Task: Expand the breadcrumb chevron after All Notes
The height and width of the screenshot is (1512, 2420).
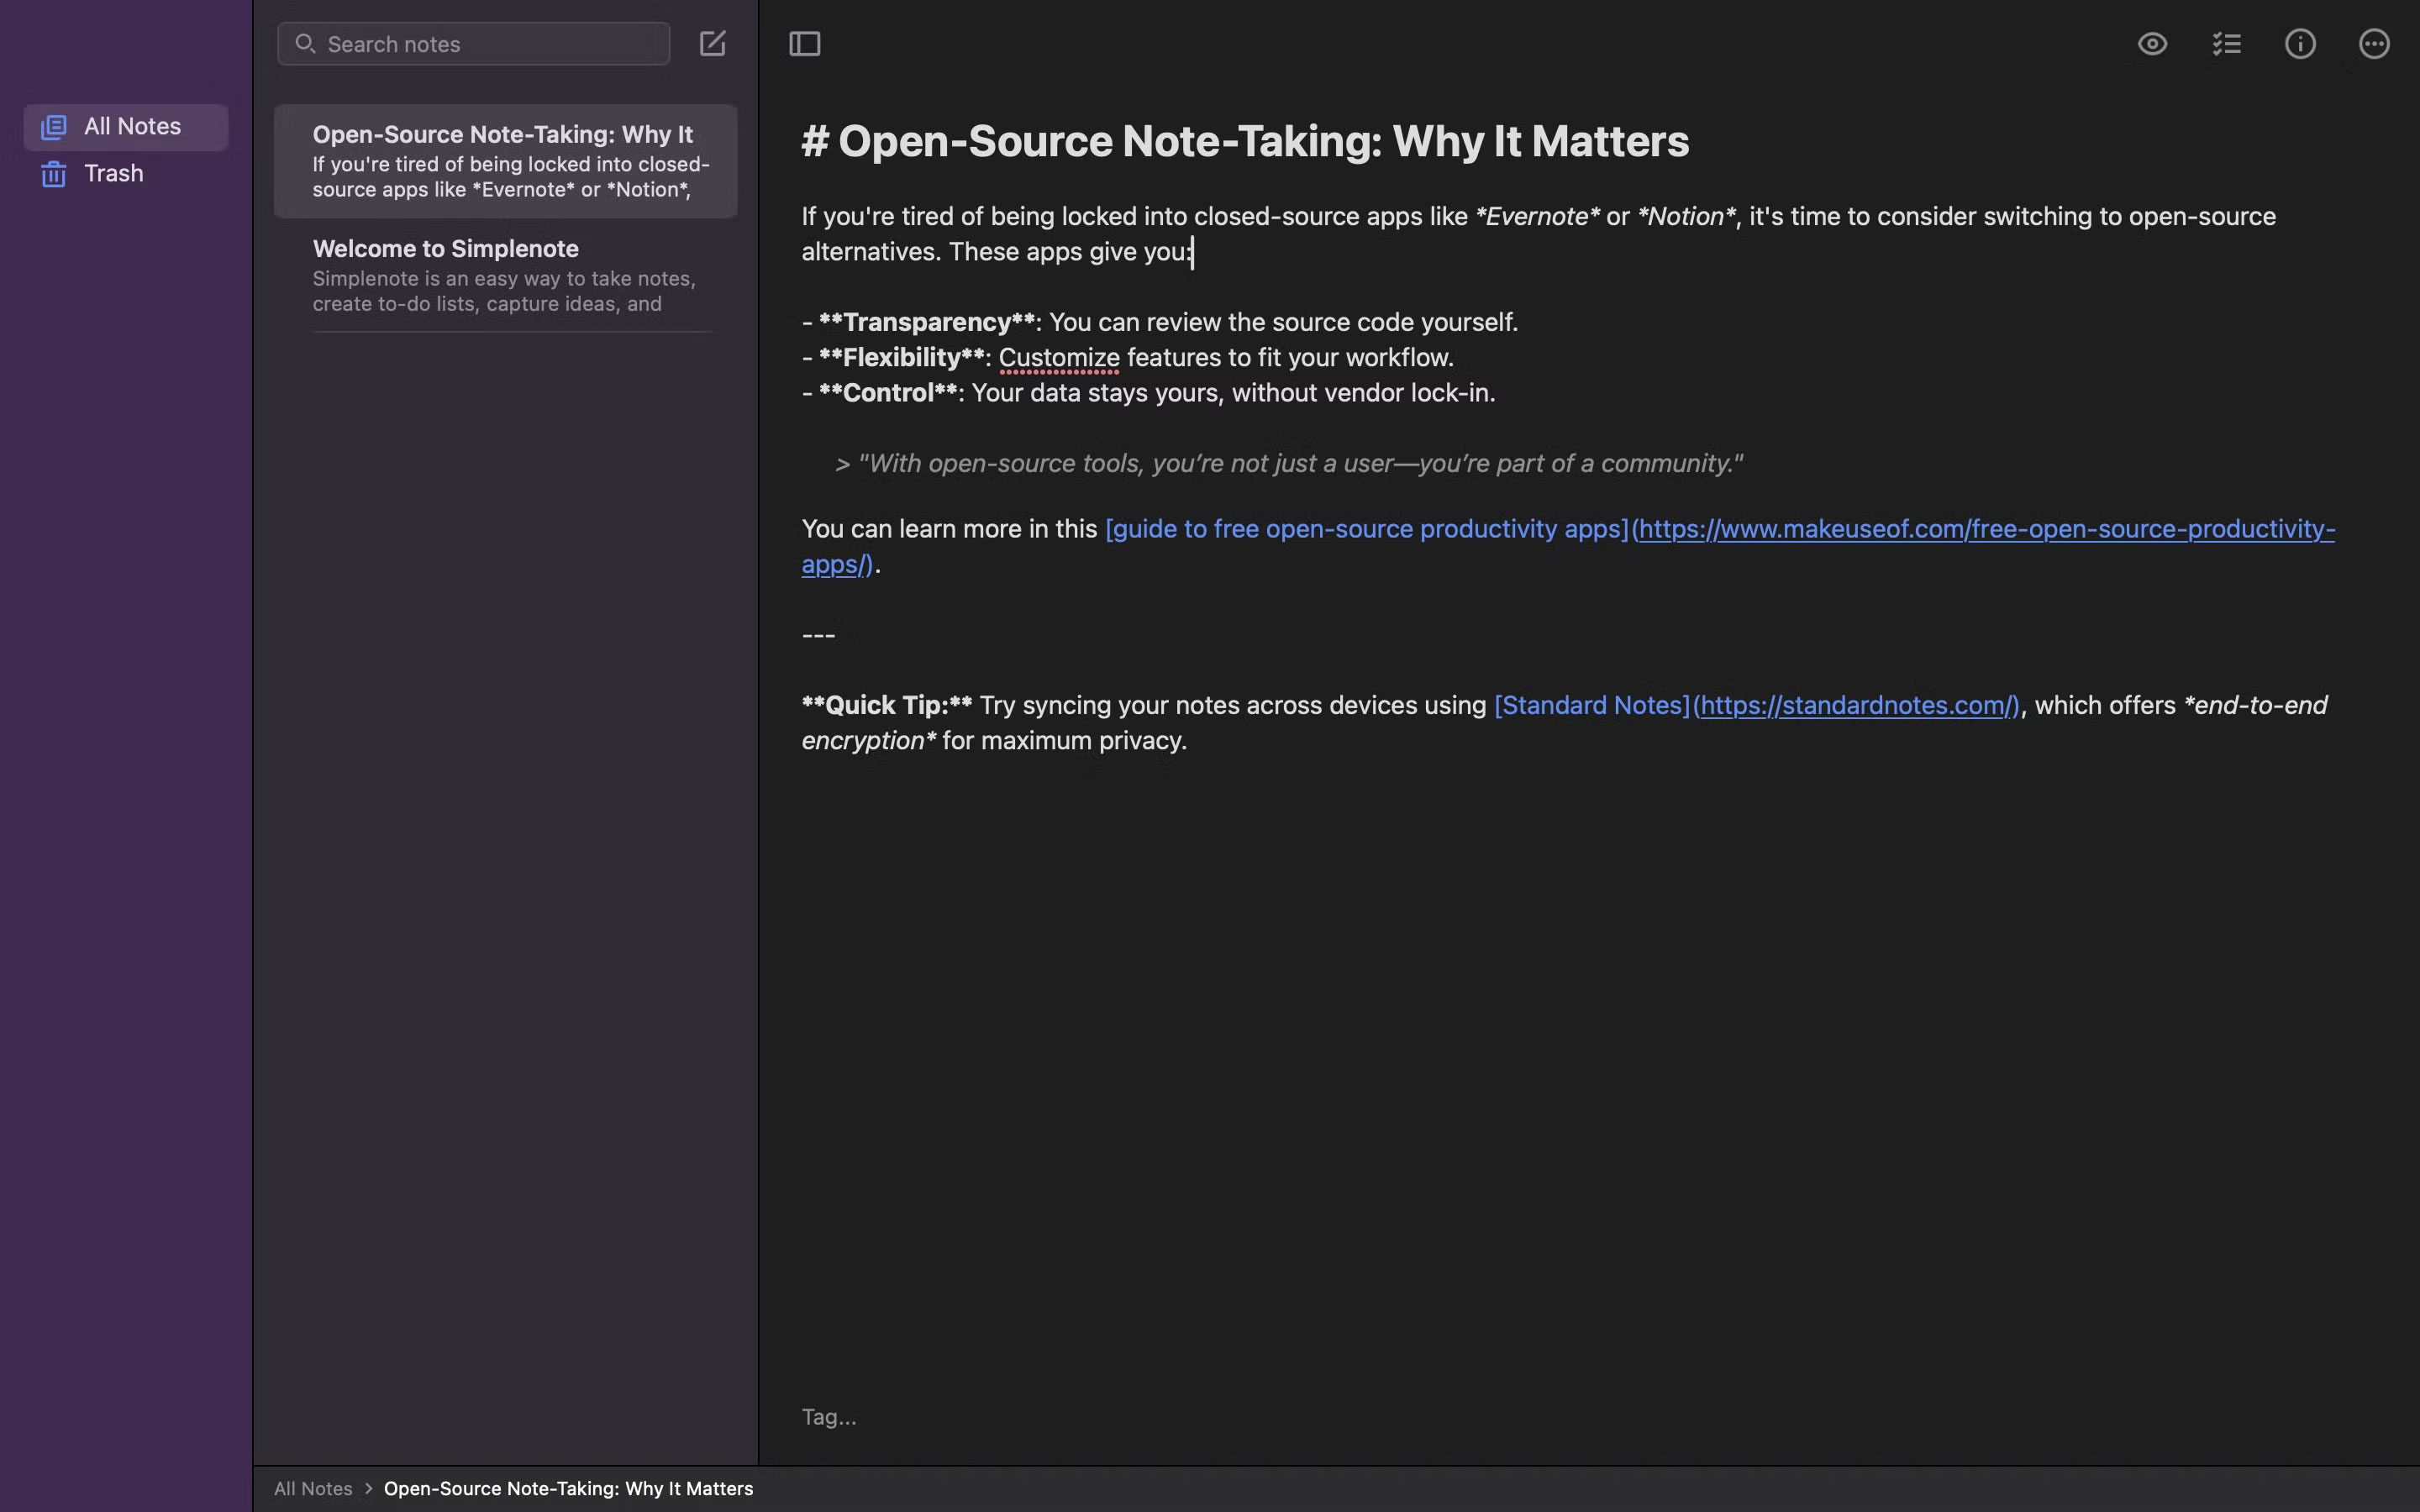Action: point(369,1488)
